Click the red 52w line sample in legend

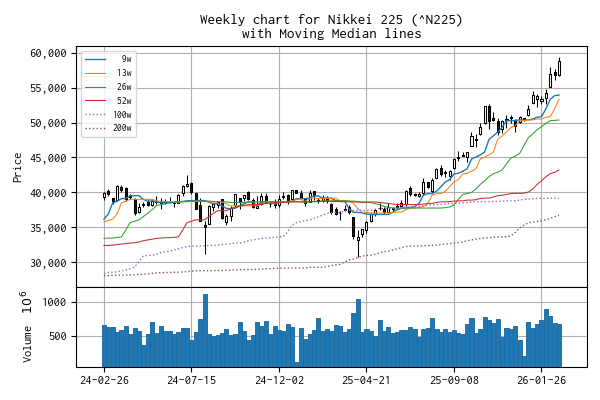pos(95,101)
